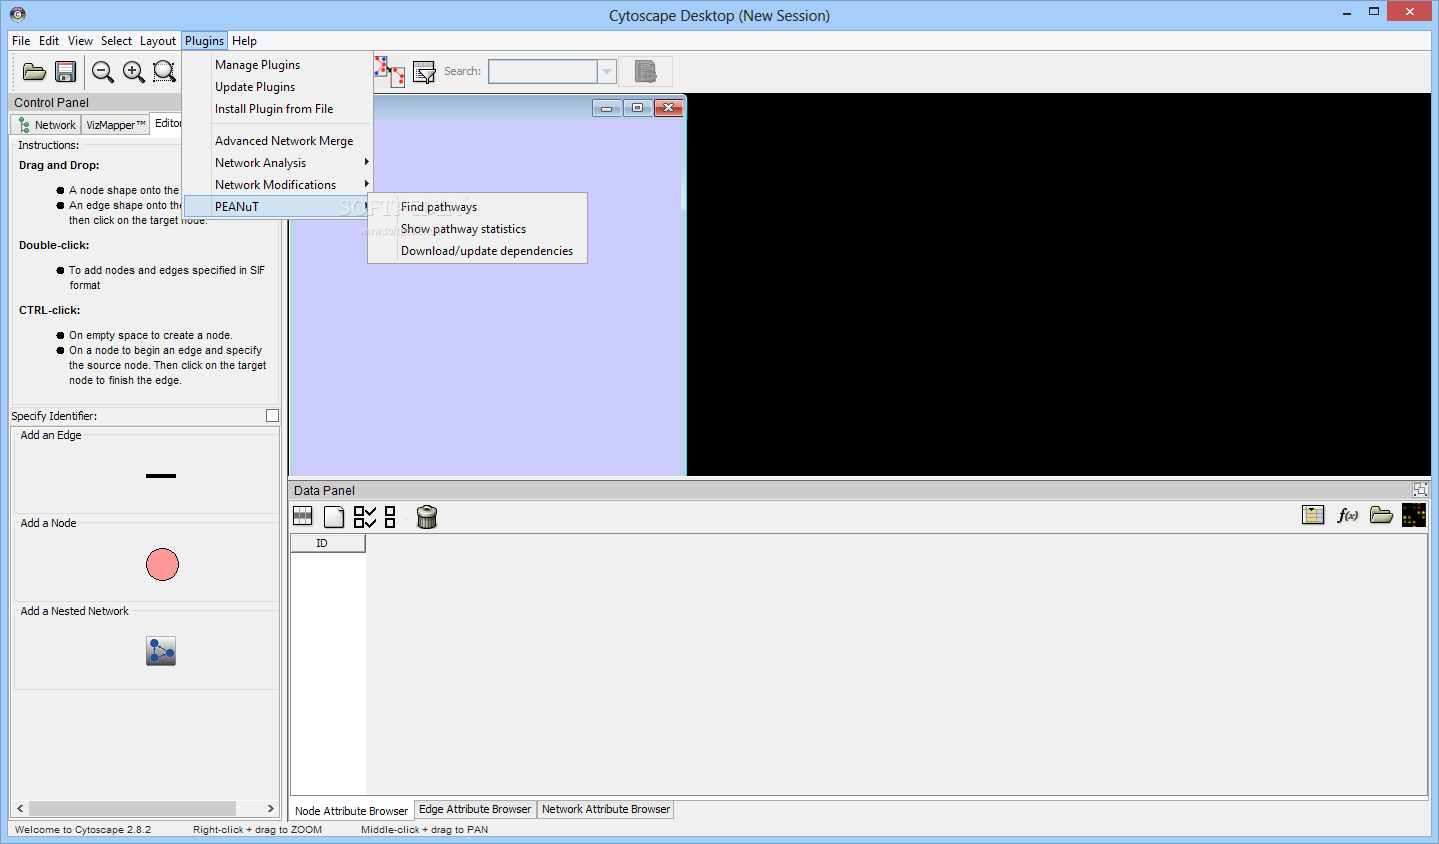The image size is (1439, 844).
Task: Click the Create New Attribute page icon
Action: tap(334, 516)
